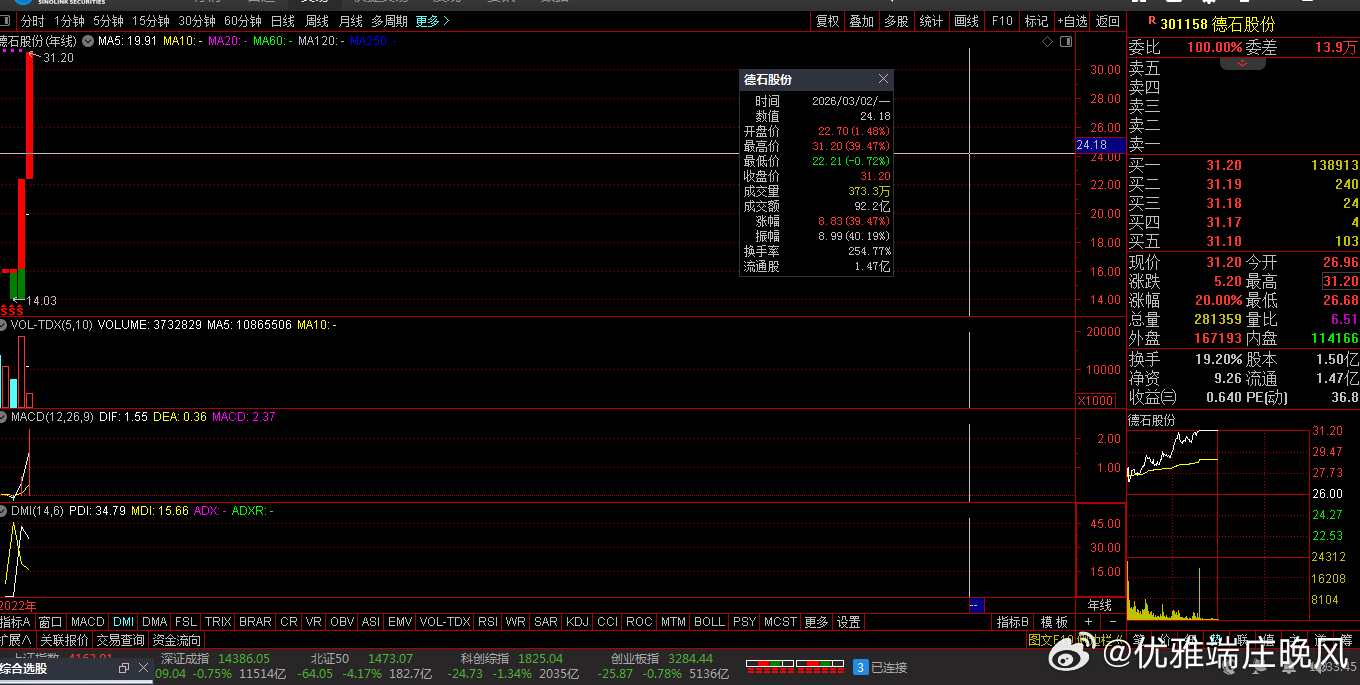The image size is (1360, 685).
Task: Open 资金流向 tab
Action: tap(177, 640)
